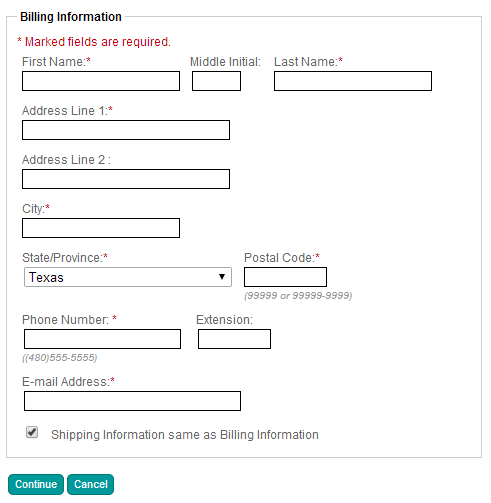Click the First Name input field
The height and width of the screenshot is (503, 491).
[x=101, y=81]
